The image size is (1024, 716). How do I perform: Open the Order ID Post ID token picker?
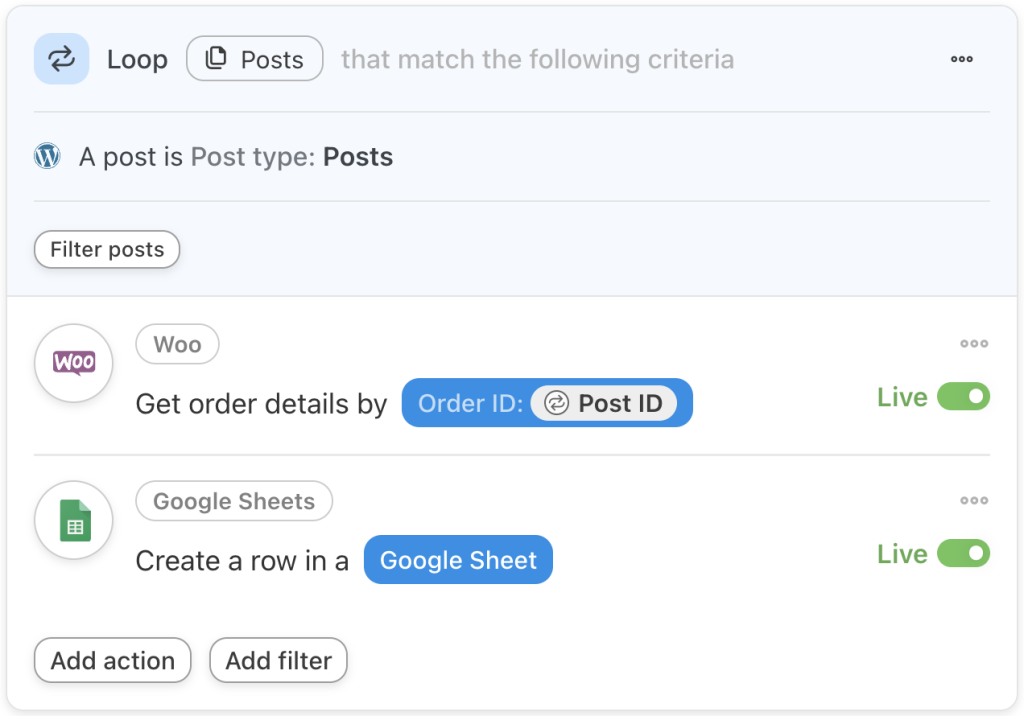click(x=546, y=403)
